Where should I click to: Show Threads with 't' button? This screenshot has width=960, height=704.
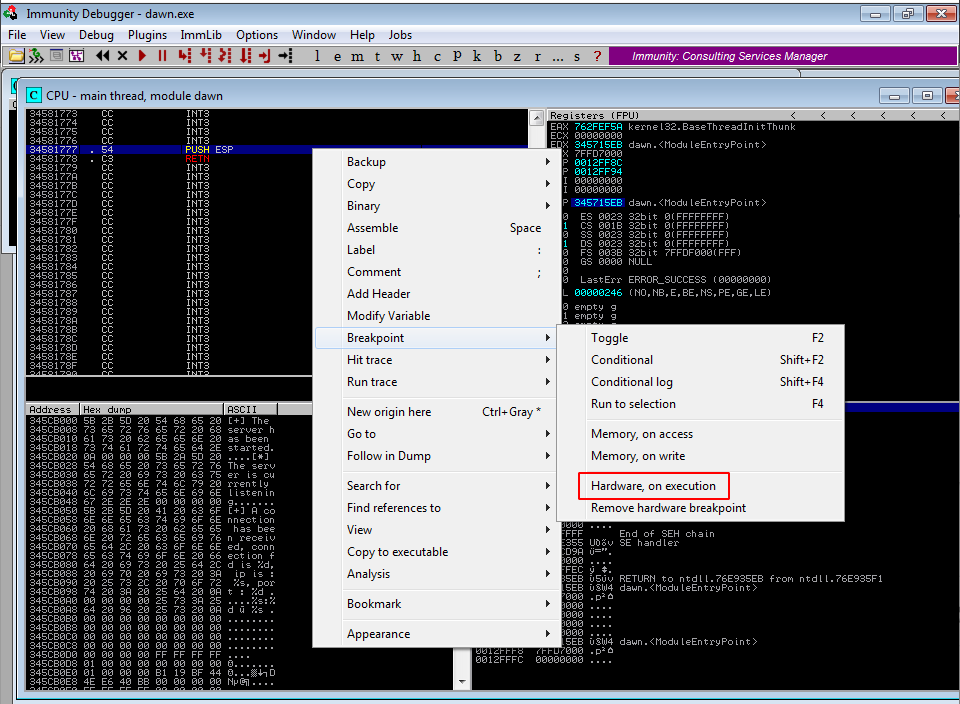378,56
